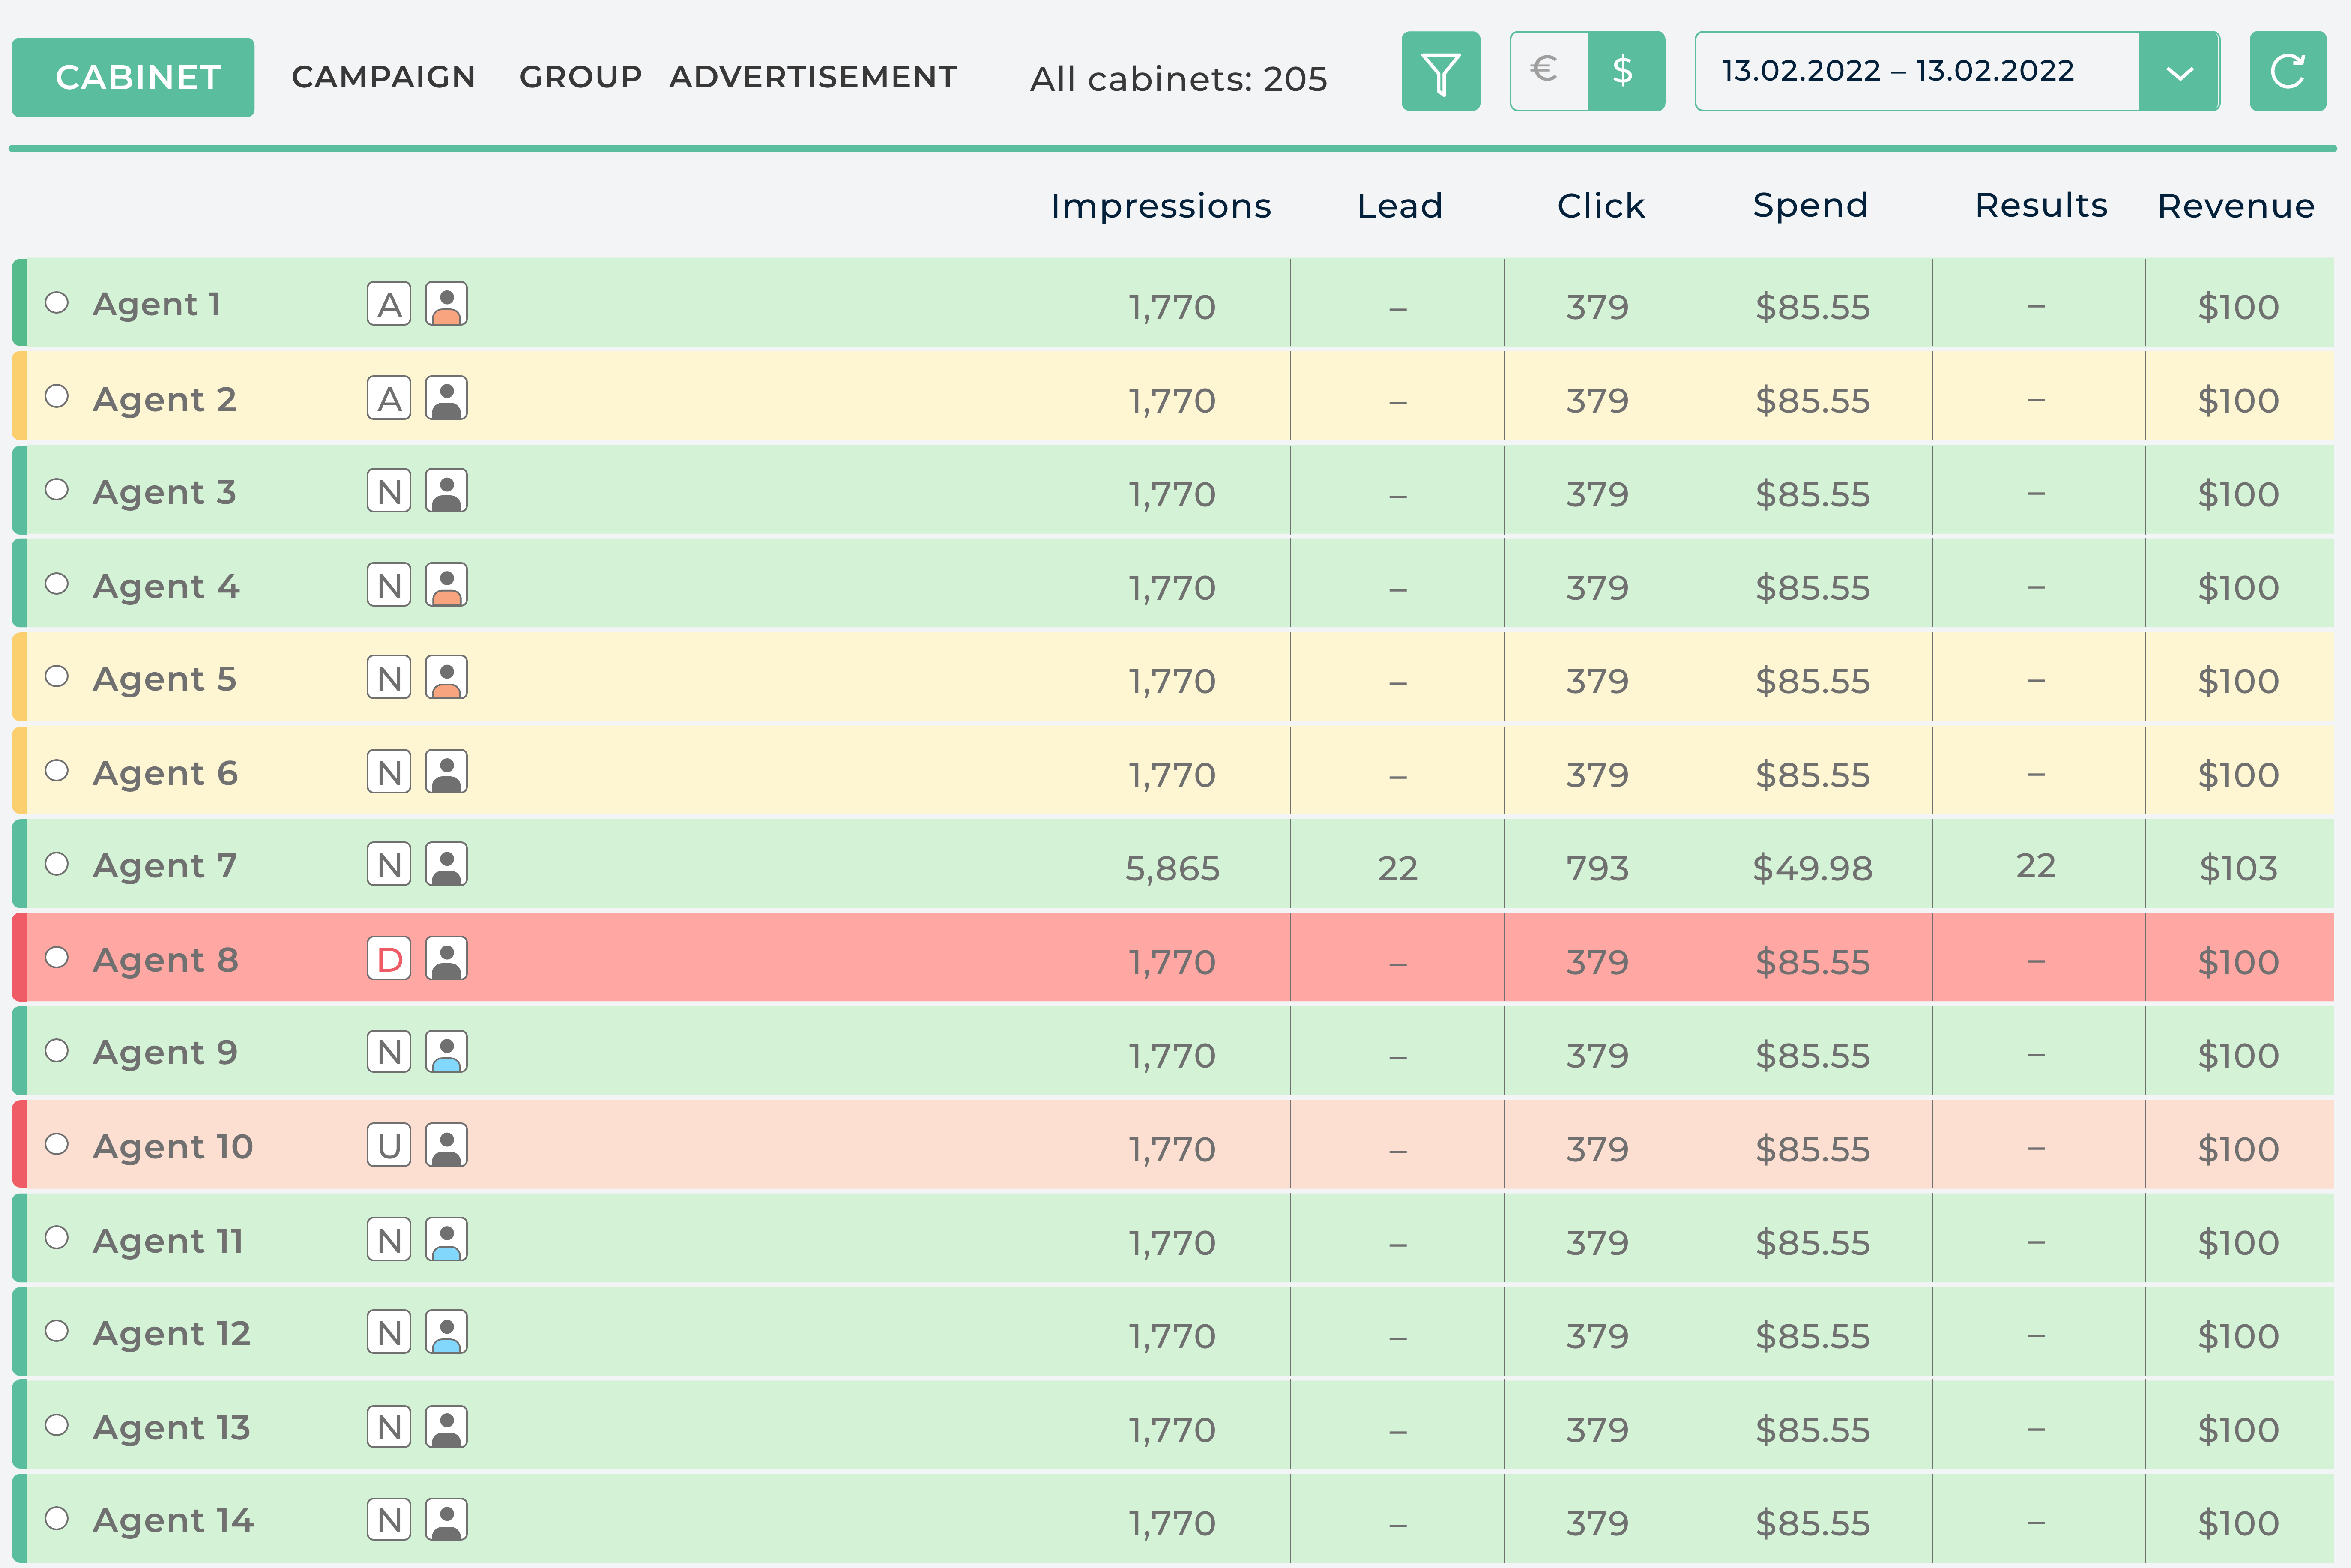This screenshot has height=1568, width=2351.
Task: Select the Agent 1 radio button
Action: tap(57, 302)
